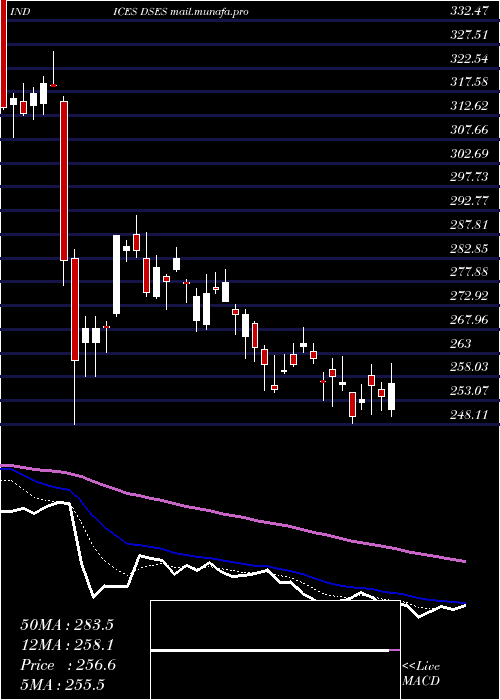Click the 297.73 price axis label
500x700 pixels.
(469, 177)
